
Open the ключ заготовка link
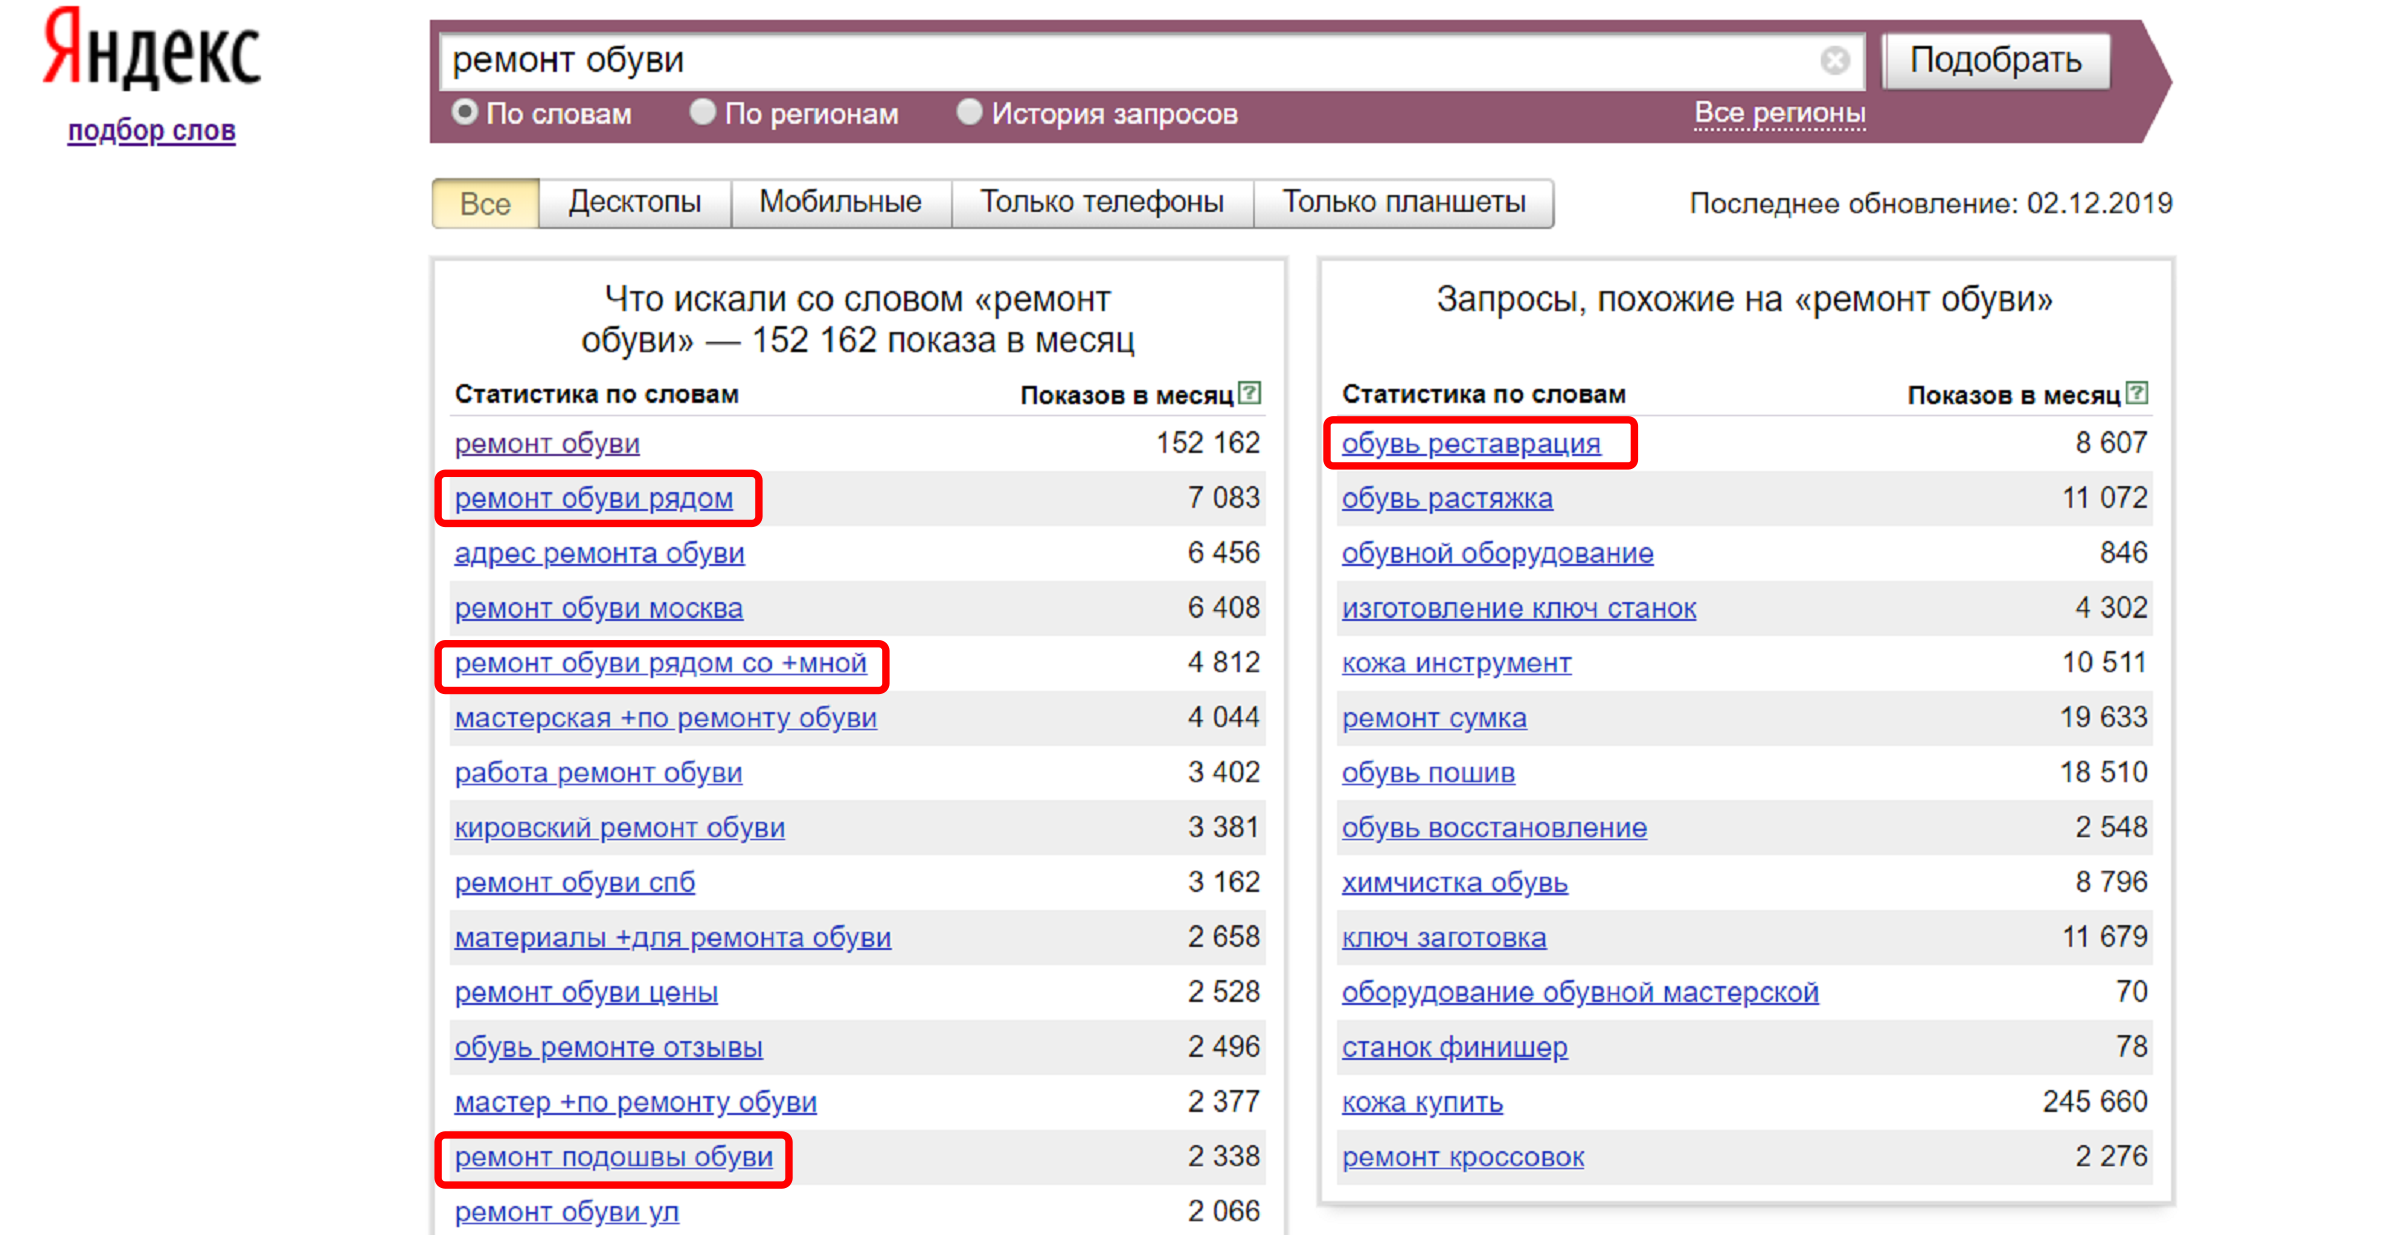coord(1444,938)
